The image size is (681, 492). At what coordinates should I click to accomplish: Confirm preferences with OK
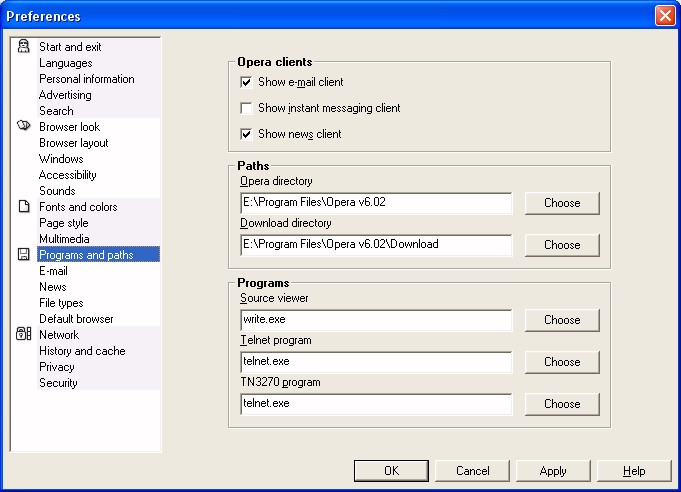(391, 471)
